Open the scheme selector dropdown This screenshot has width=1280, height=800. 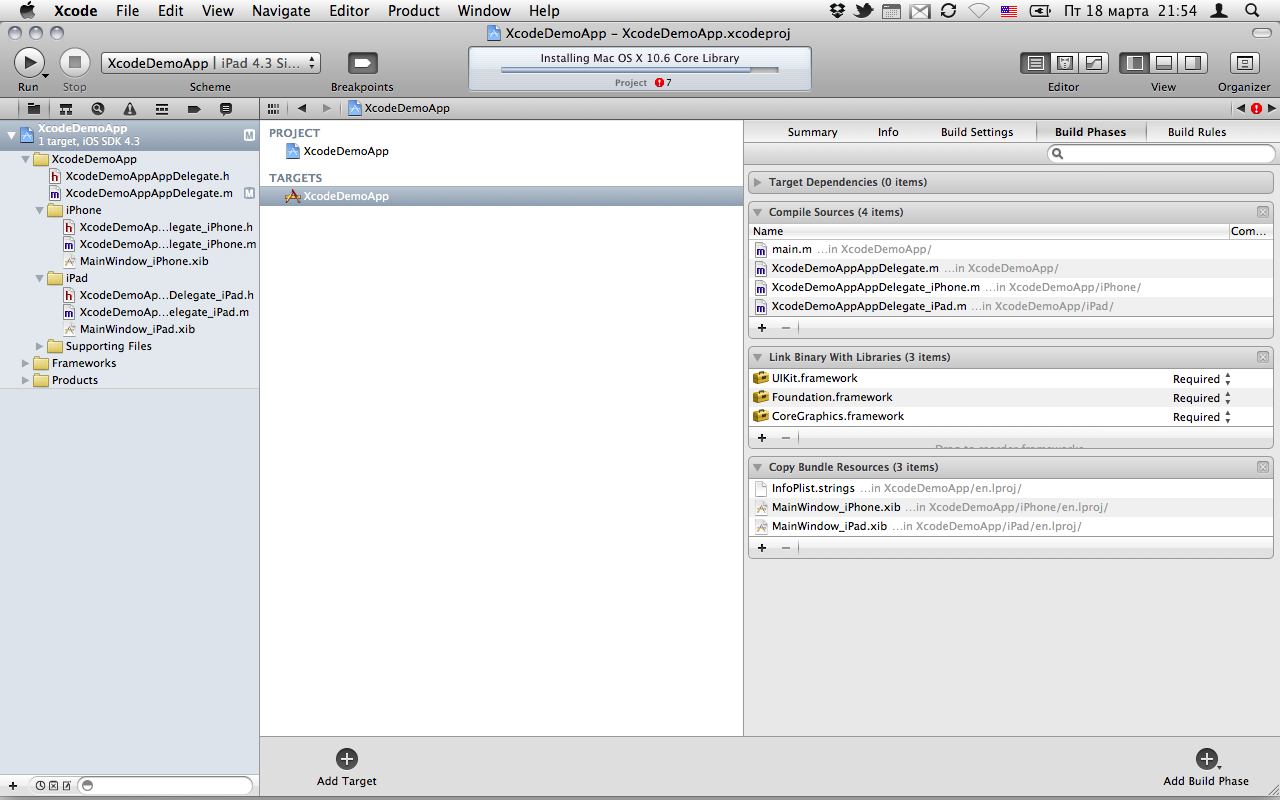tap(210, 63)
